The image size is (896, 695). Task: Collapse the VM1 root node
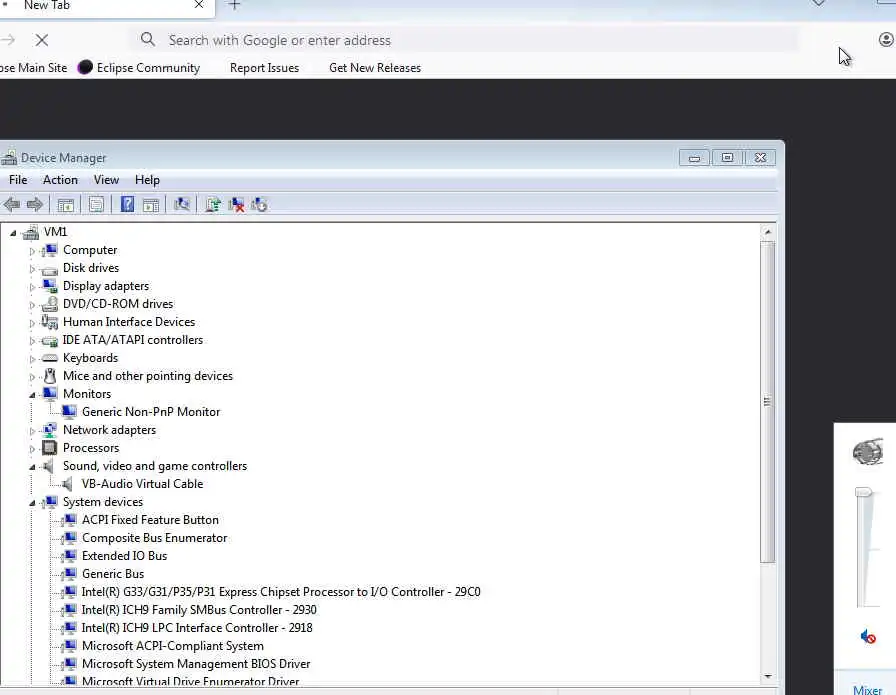click(13, 233)
